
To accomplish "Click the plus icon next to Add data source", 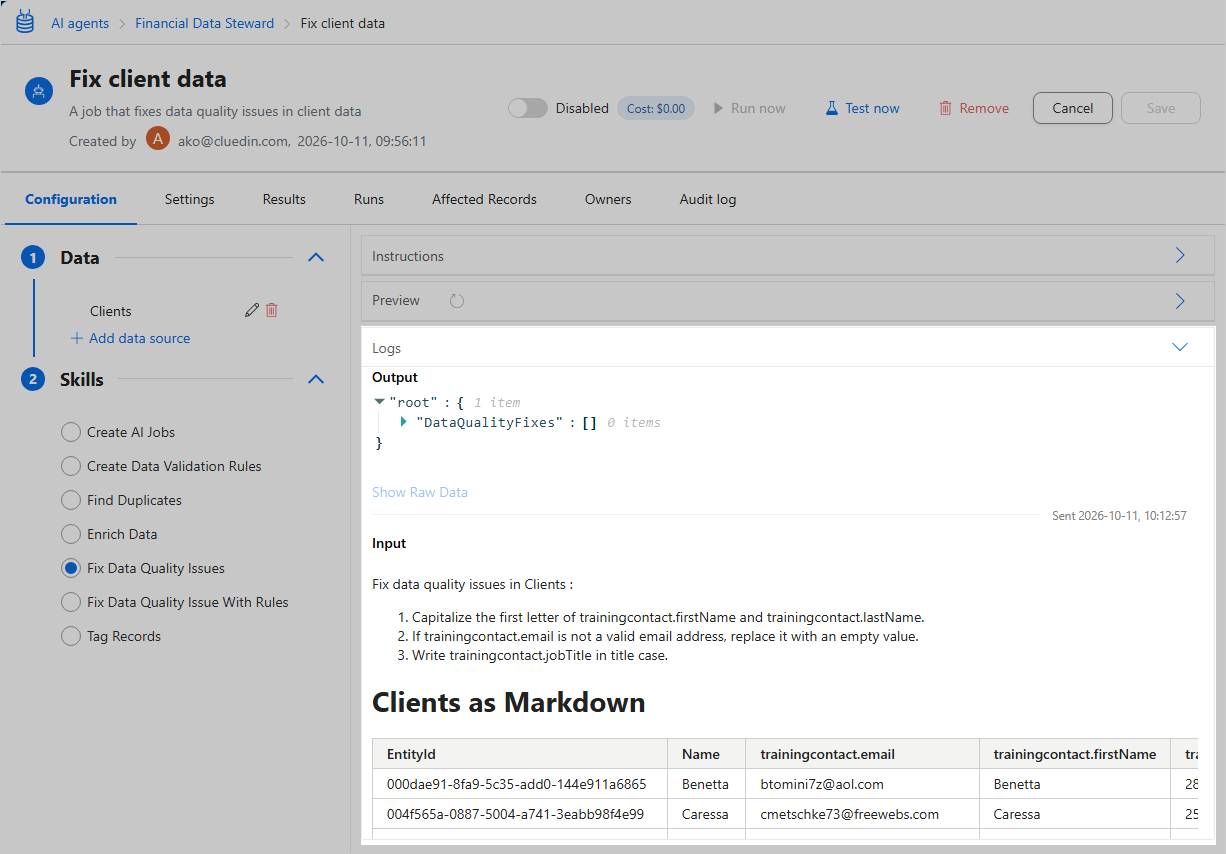I will coord(77,338).
